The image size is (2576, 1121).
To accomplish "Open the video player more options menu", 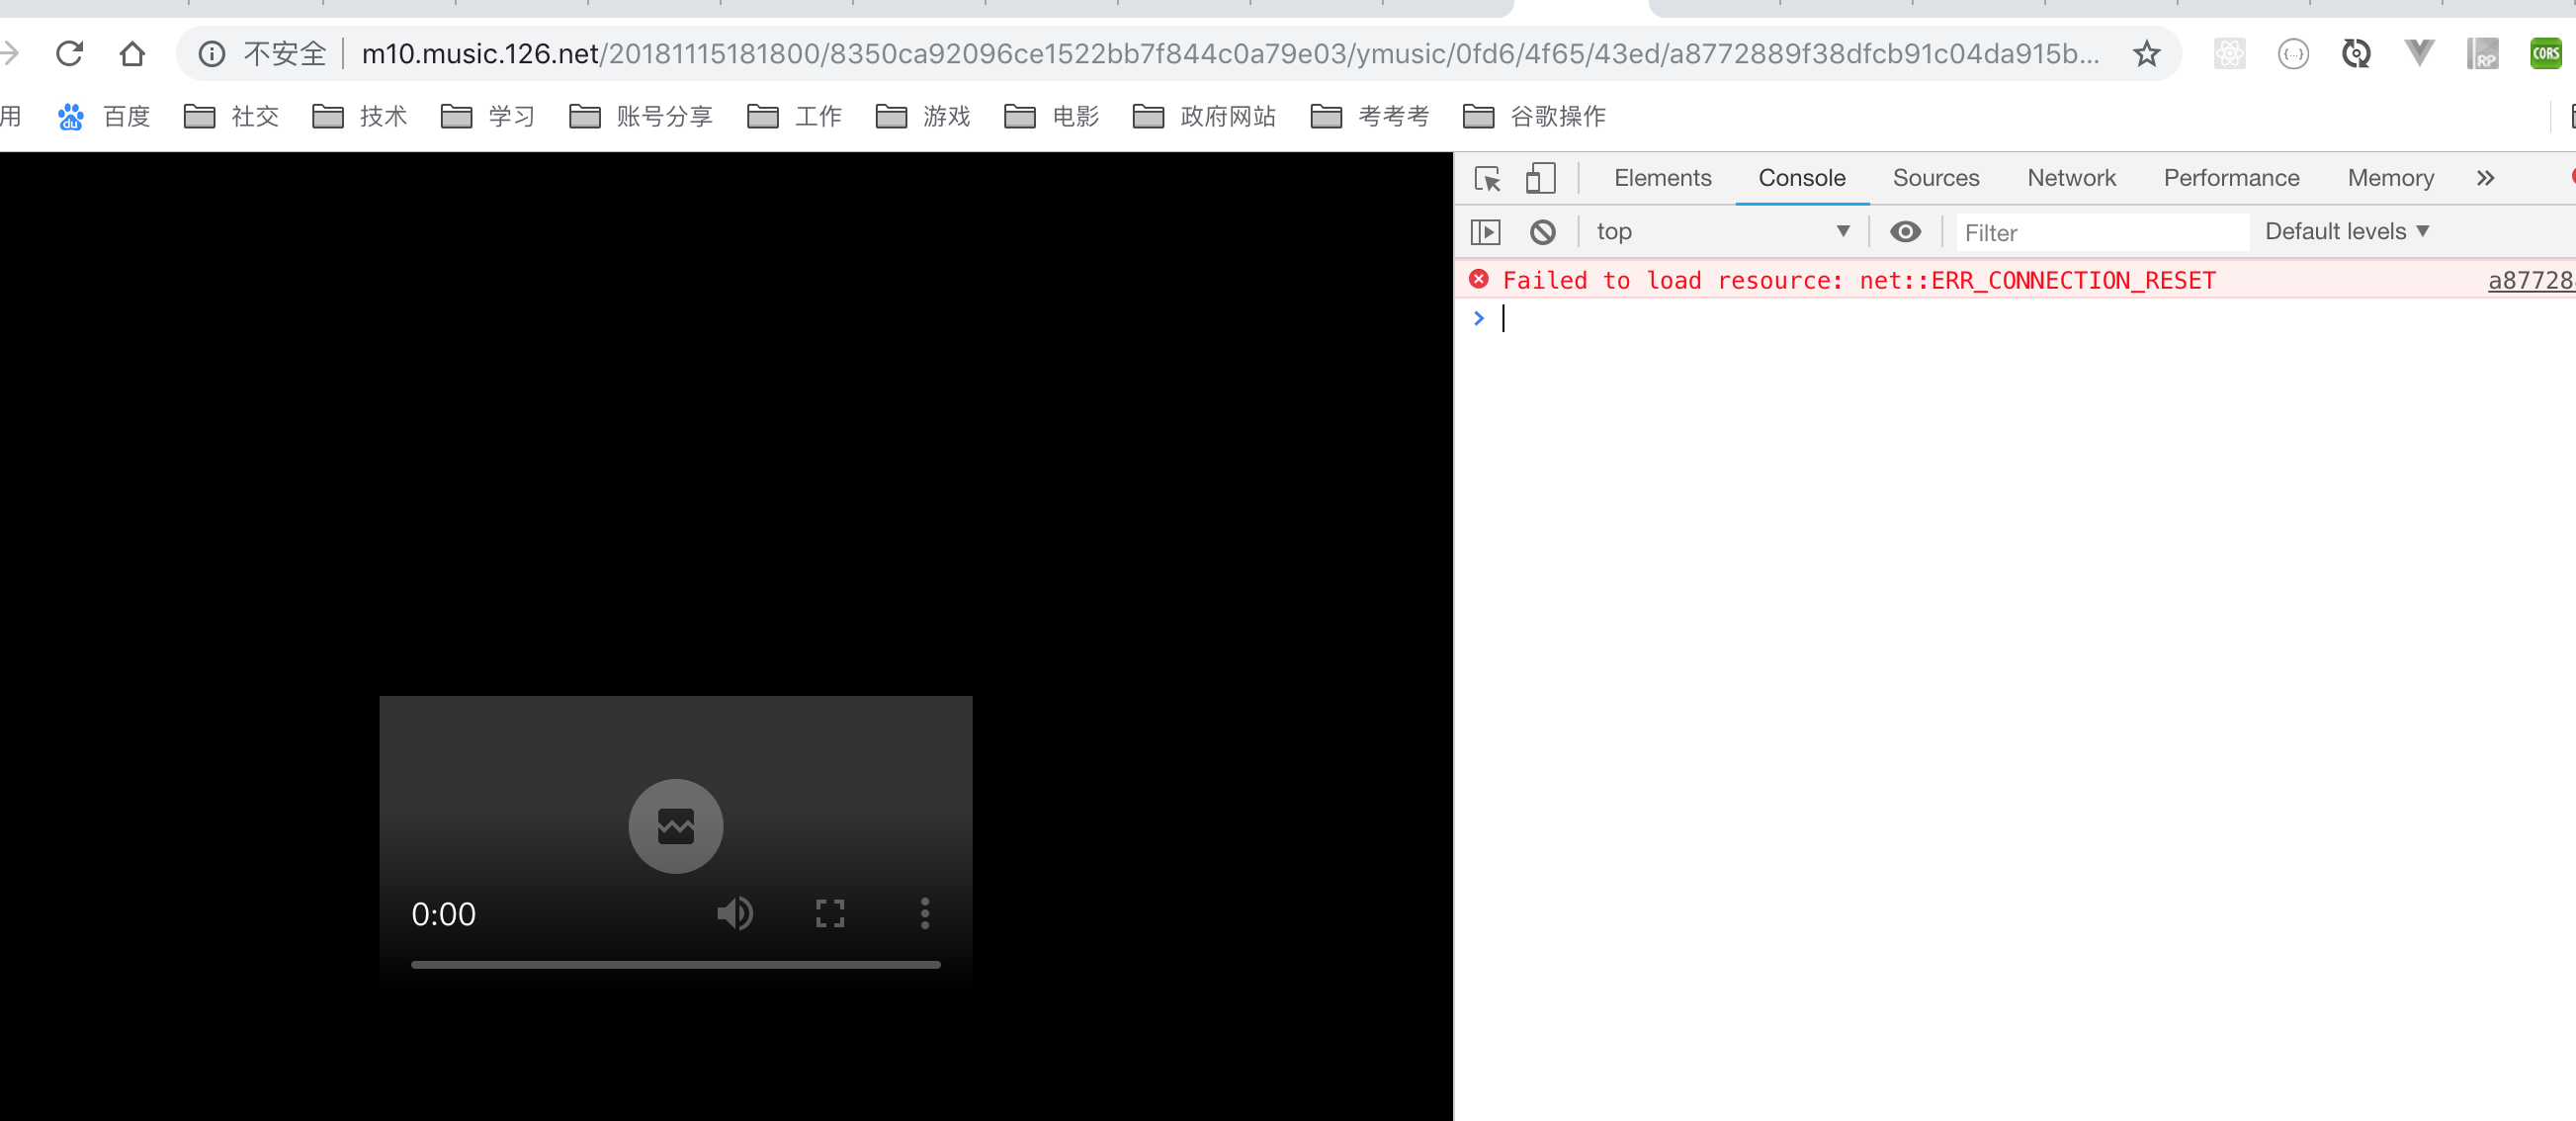I will tap(924, 913).
